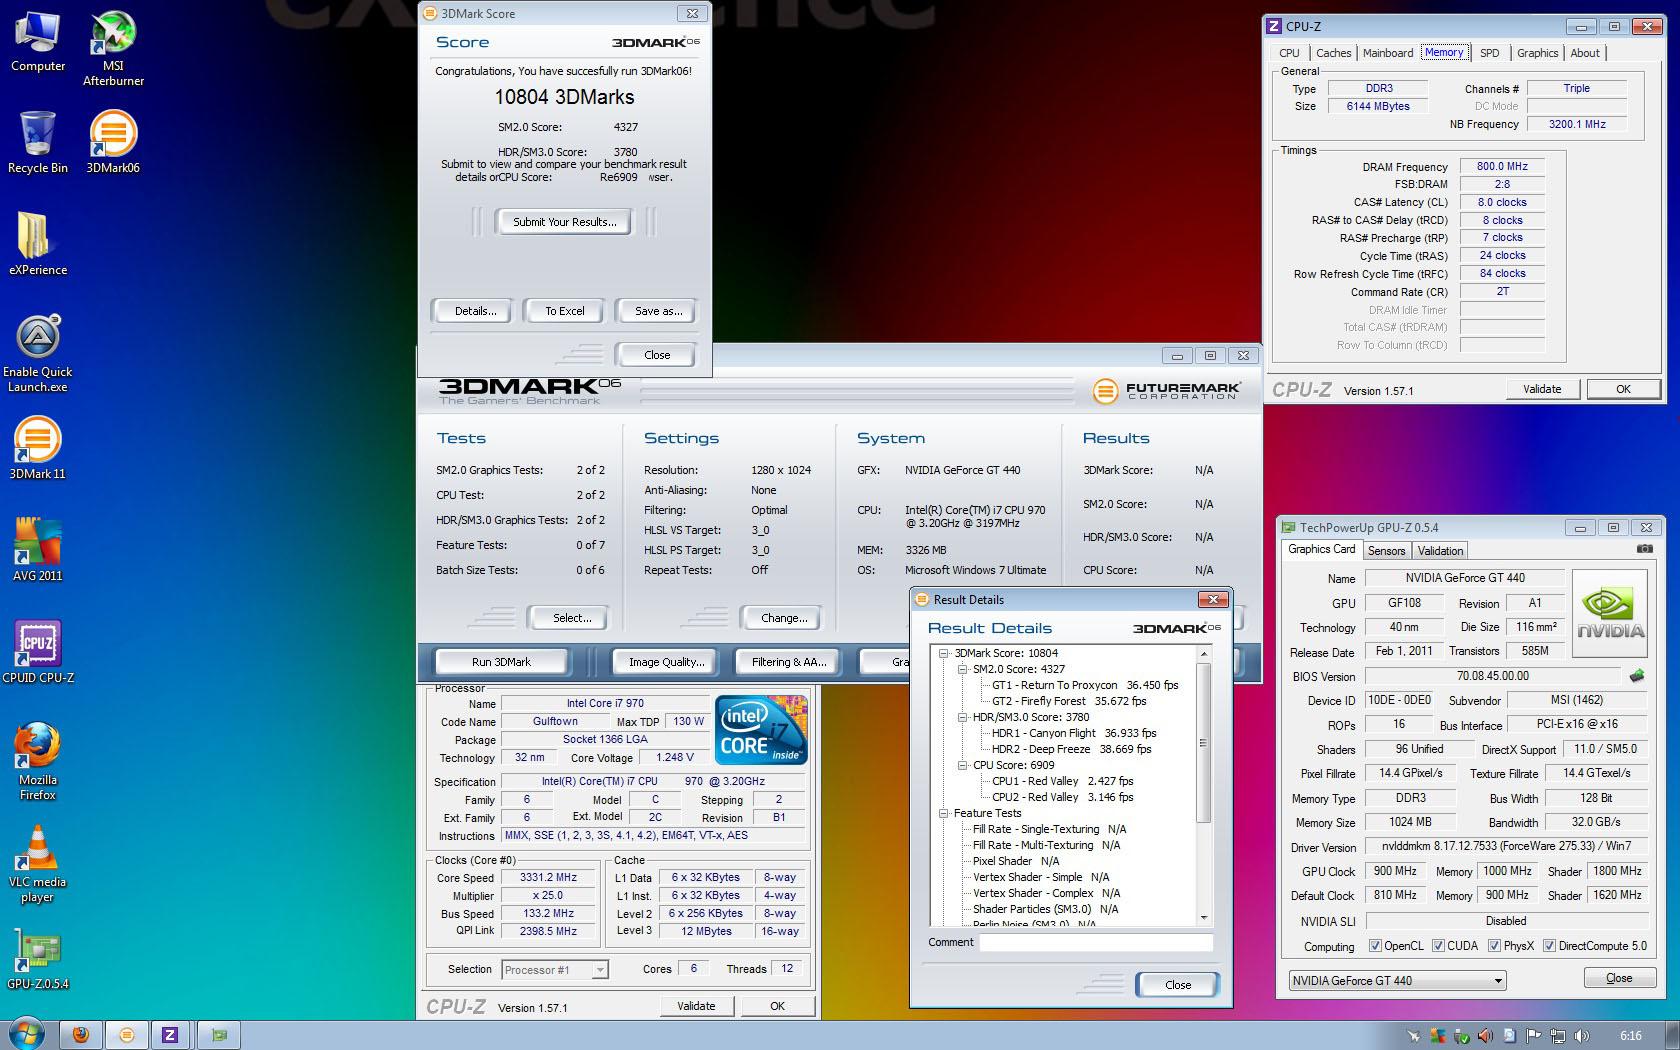Open AVG 2011 desktop shortcut
Viewport: 1680px width, 1050px height.
click(38, 550)
